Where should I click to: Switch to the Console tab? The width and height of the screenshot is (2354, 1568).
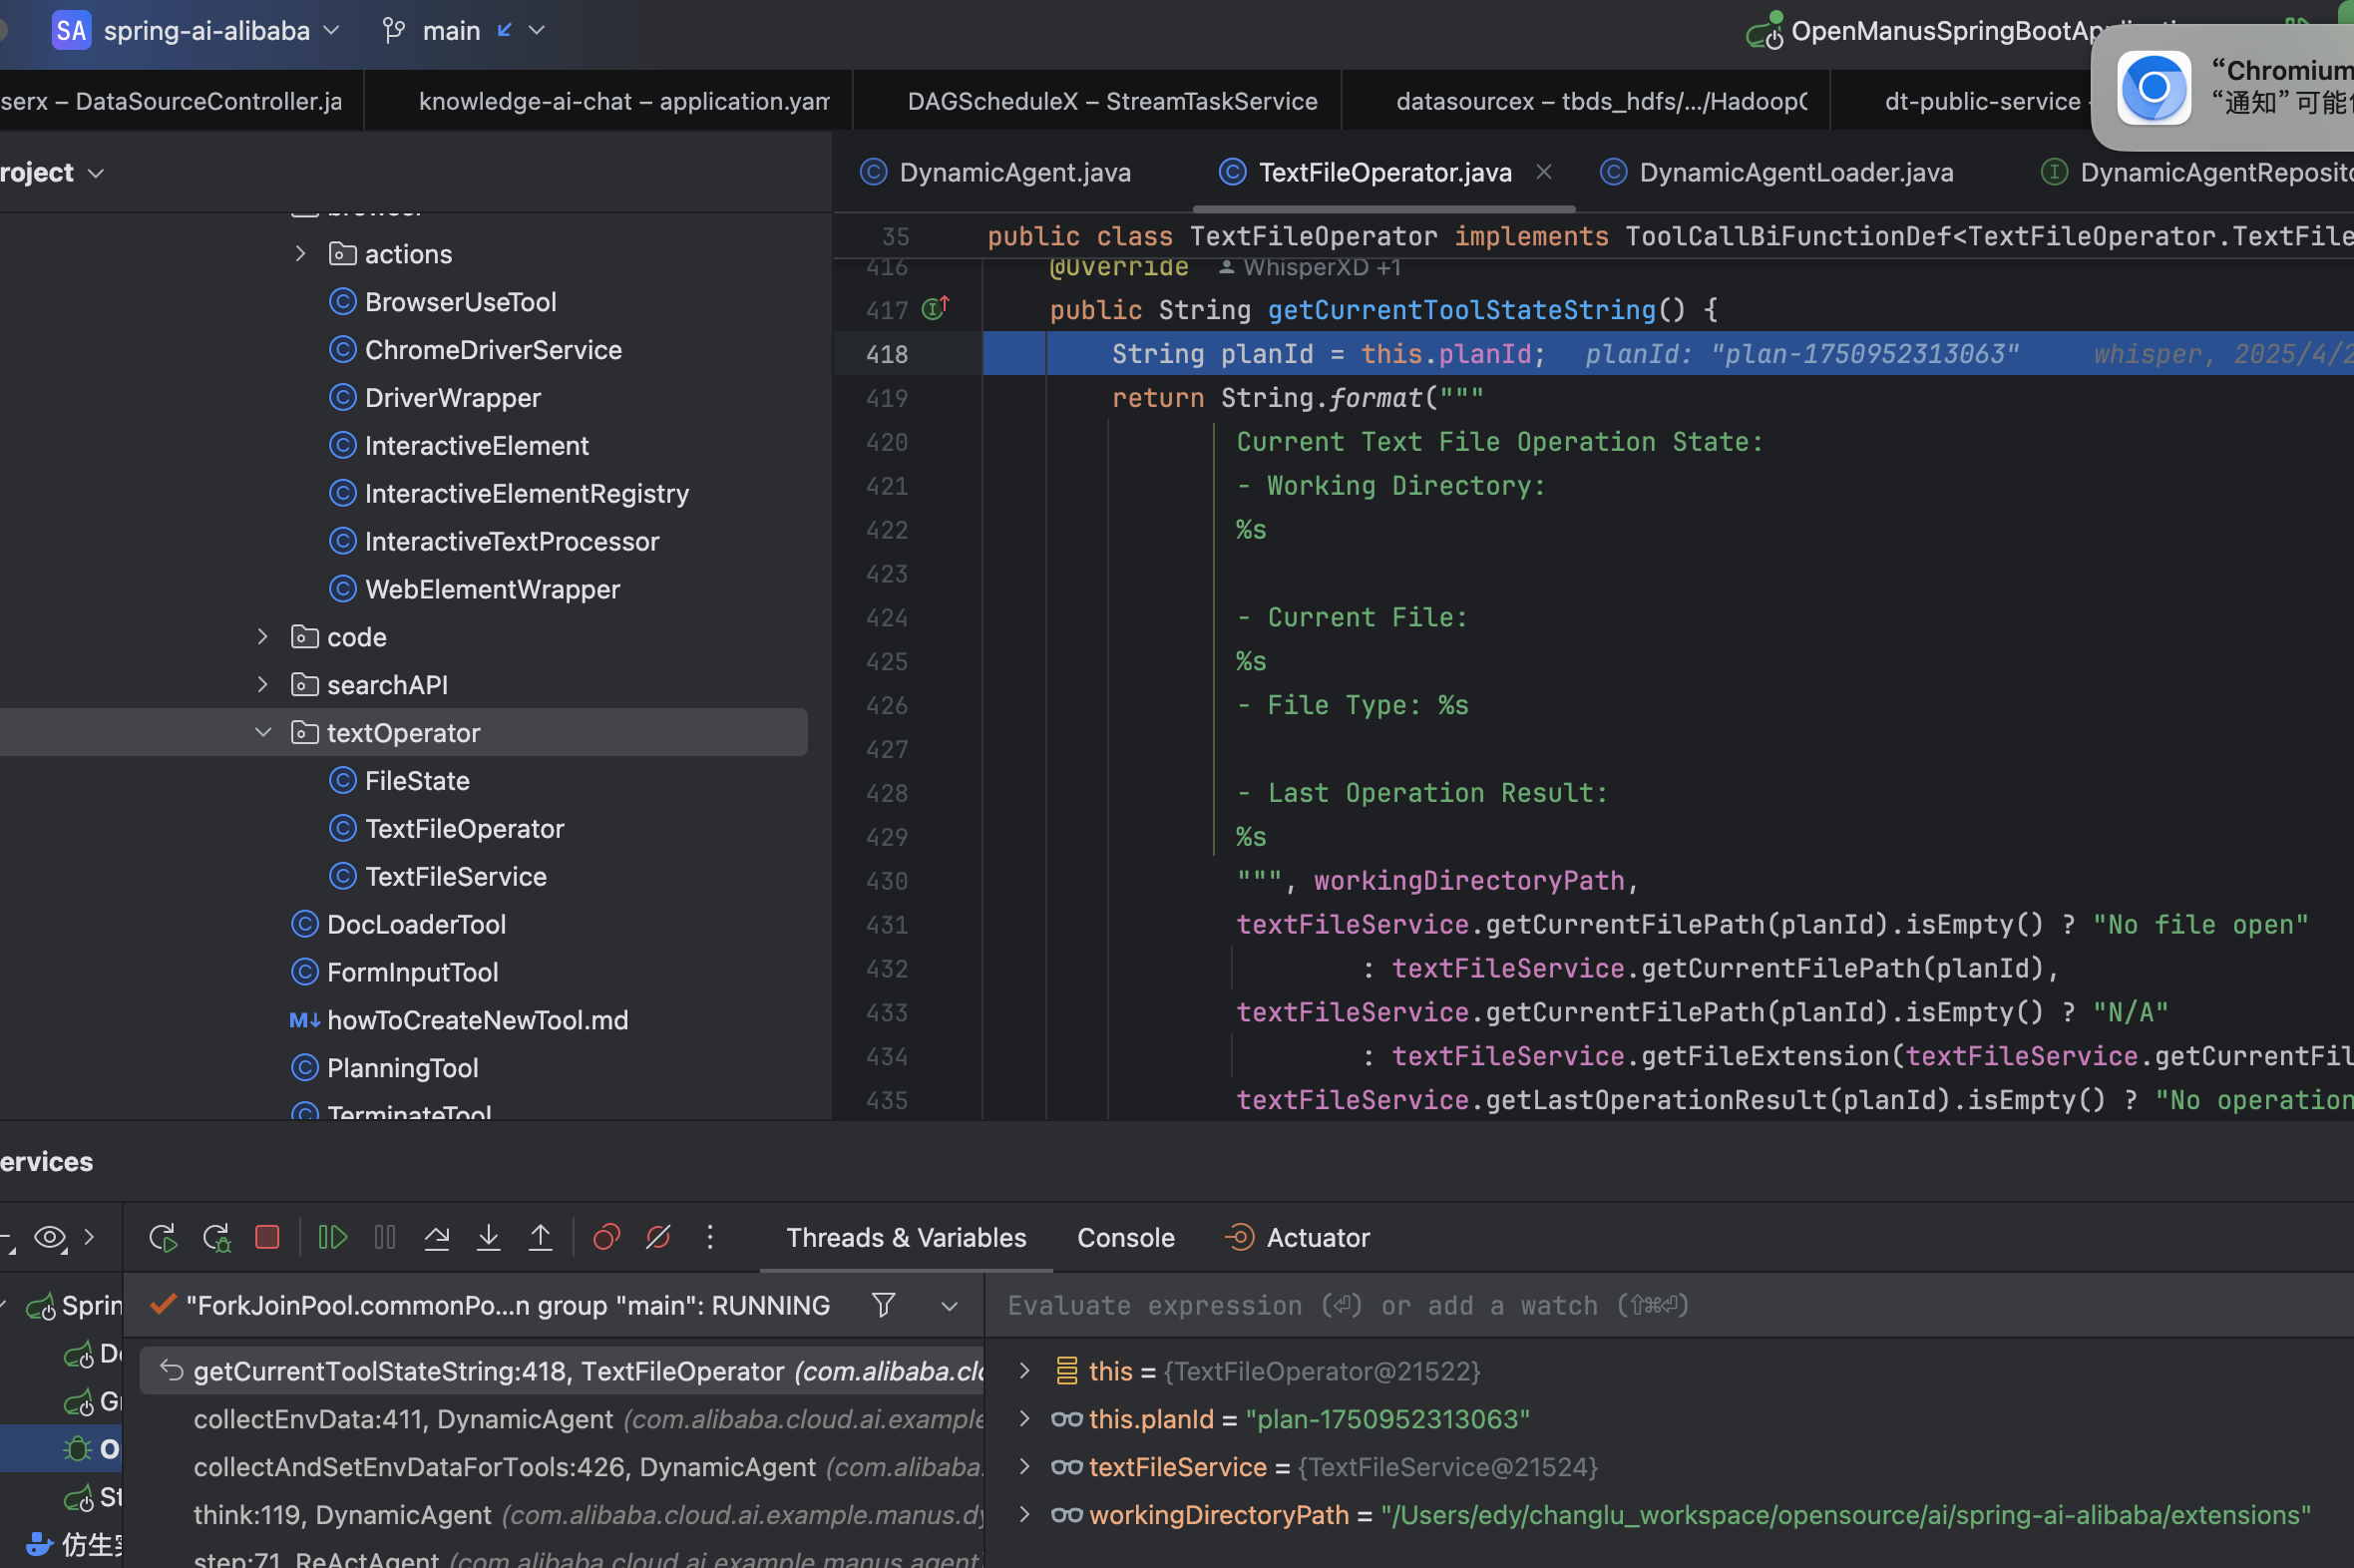1125,1238
